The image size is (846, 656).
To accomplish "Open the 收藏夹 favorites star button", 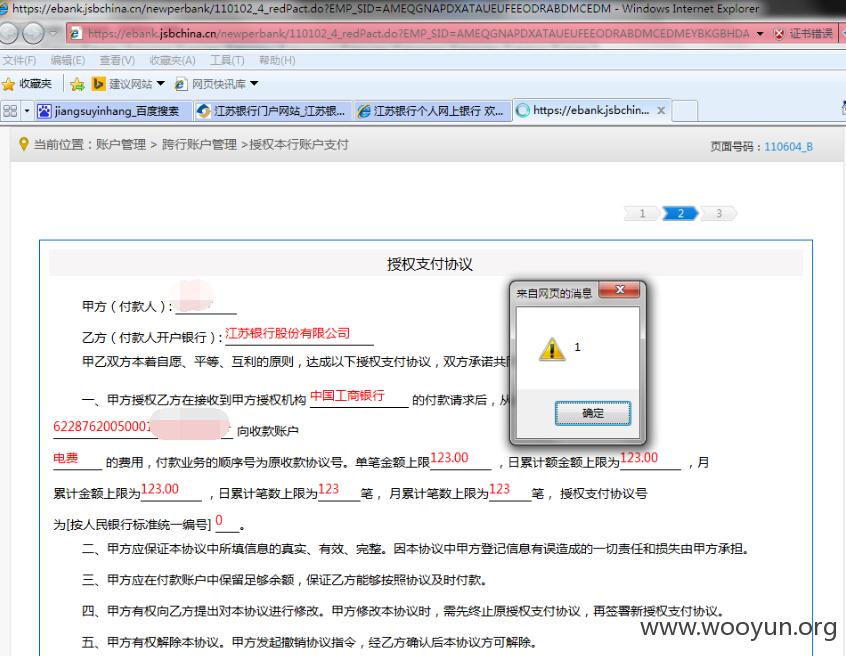I will 28,84.
